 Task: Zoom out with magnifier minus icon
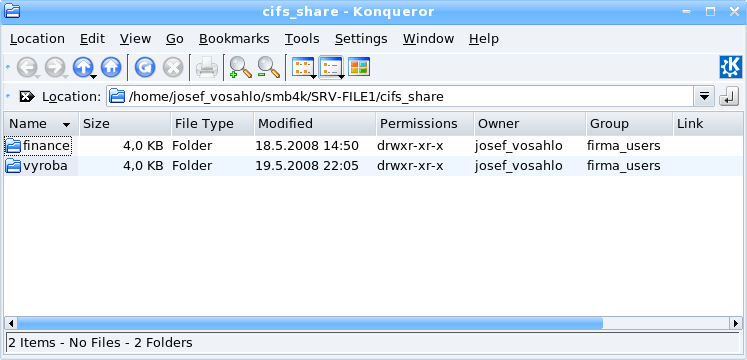pyautogui.click(x=269, y=68)
